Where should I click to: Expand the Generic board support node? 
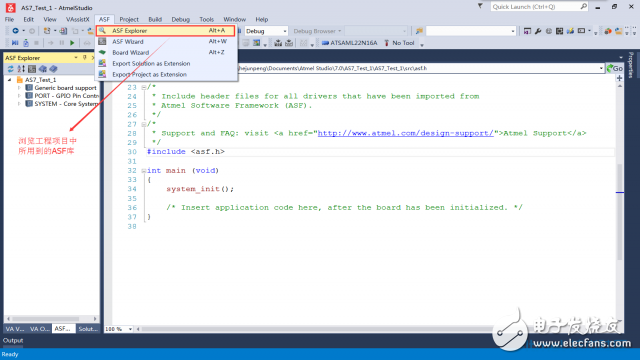point(19,88)
